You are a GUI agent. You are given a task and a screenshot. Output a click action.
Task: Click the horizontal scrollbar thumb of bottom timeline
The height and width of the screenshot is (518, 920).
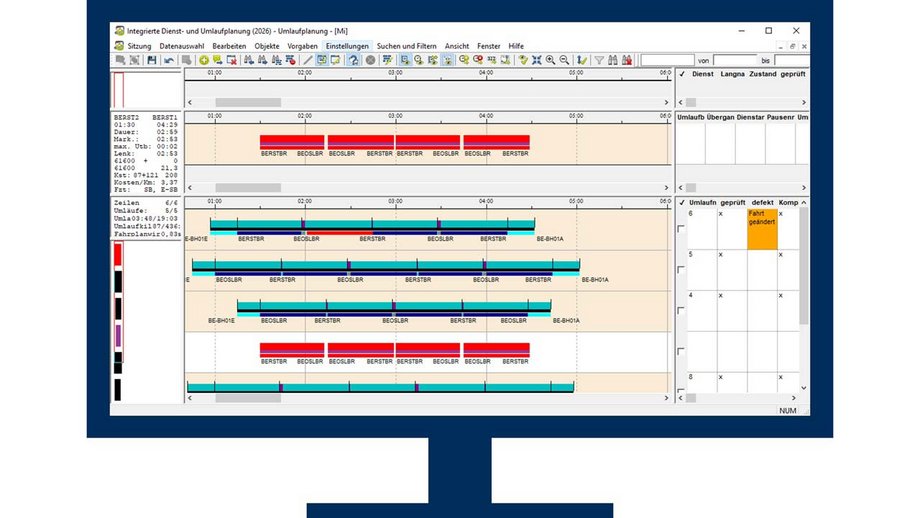pyautogui.click(x=248, y=398)
